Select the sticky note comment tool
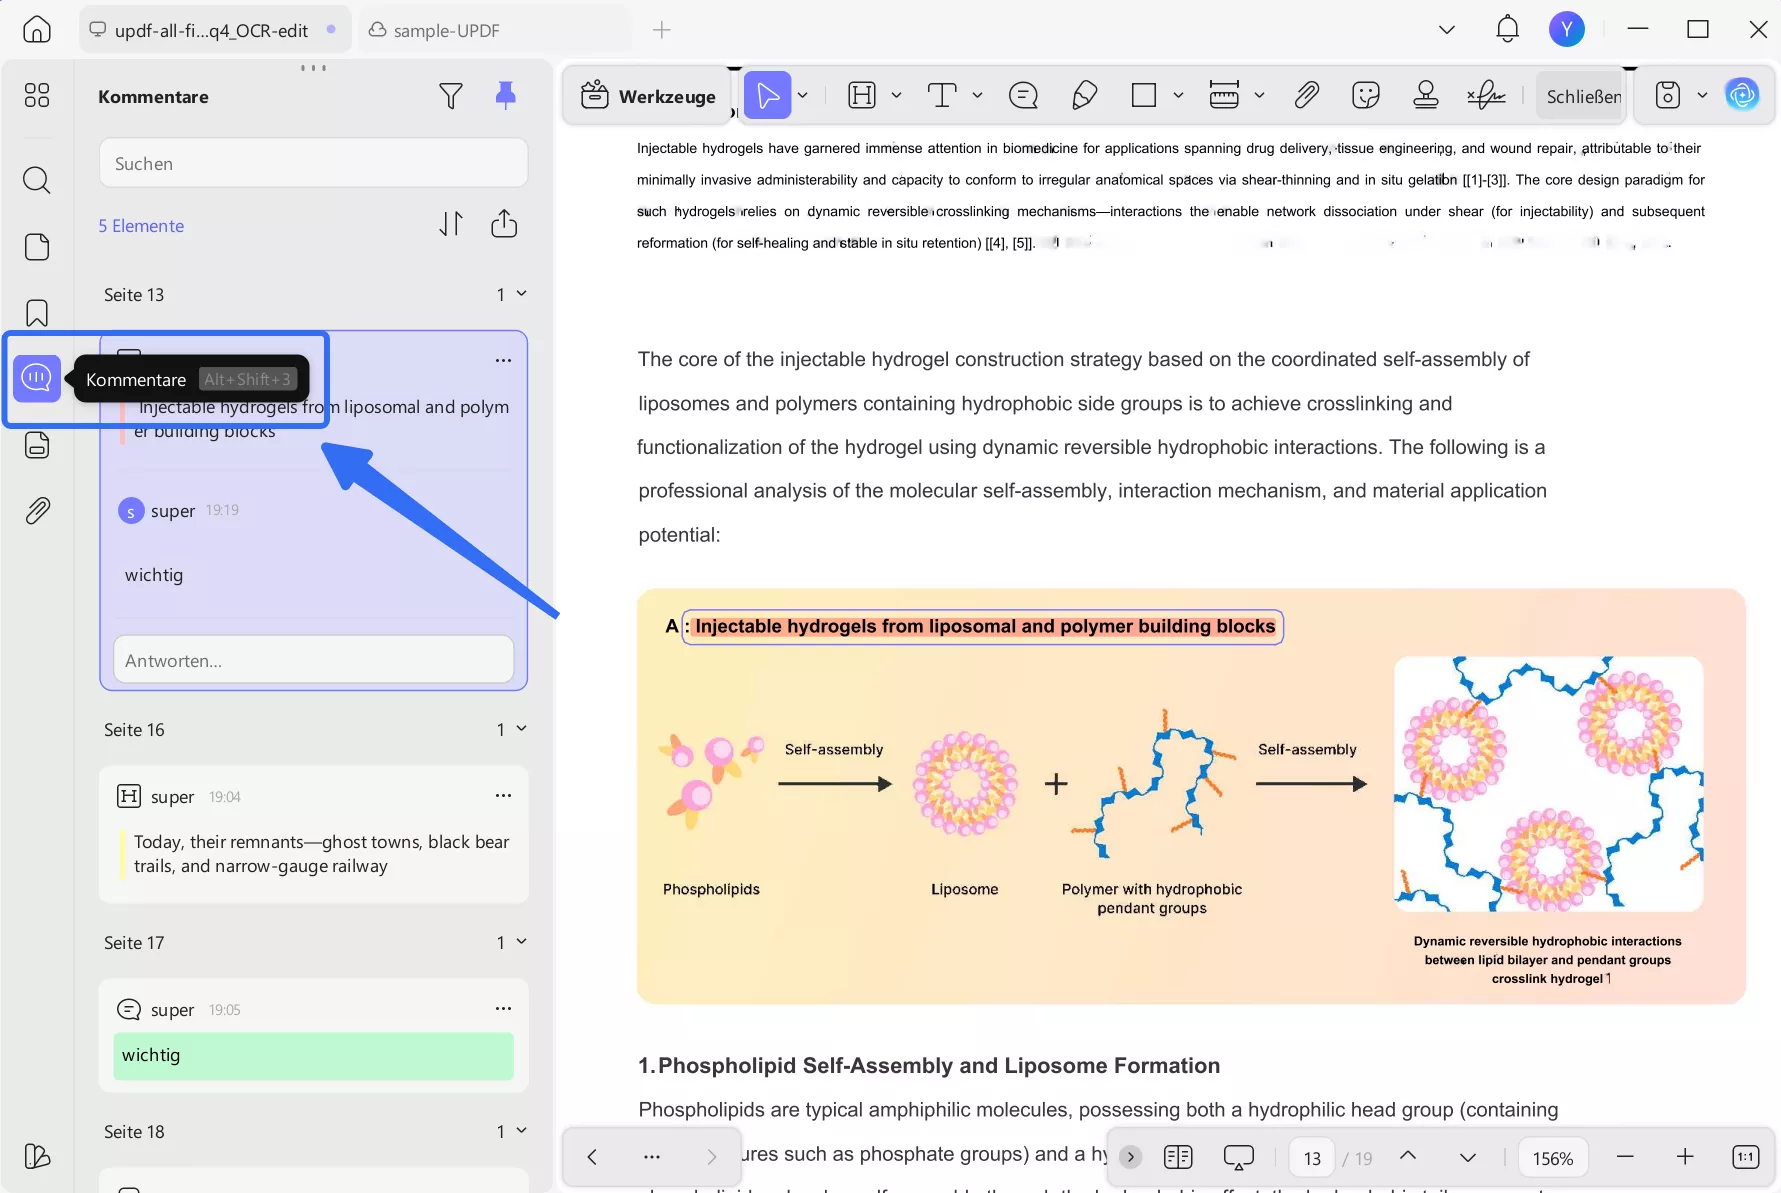1781x1193 pixels. (1023, 95)
